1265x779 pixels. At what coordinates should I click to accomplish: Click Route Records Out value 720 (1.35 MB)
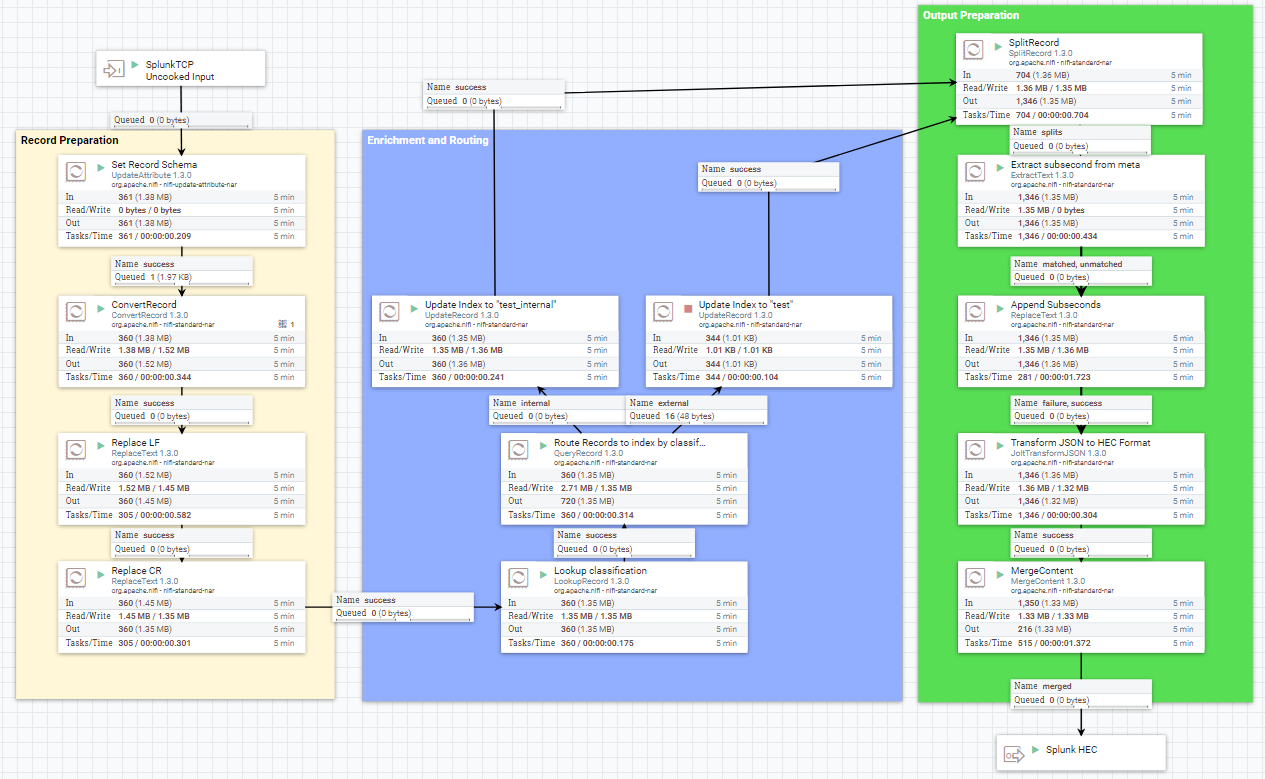coord(587,501)
